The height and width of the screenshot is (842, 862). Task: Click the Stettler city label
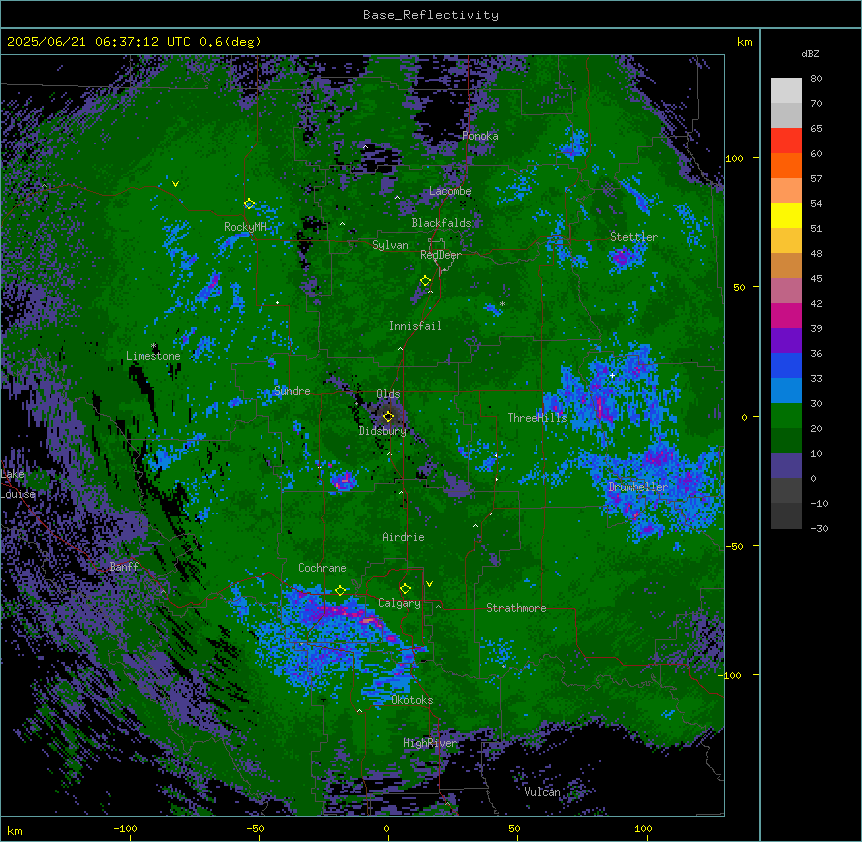pyautogui.click(x=634, y=237)
